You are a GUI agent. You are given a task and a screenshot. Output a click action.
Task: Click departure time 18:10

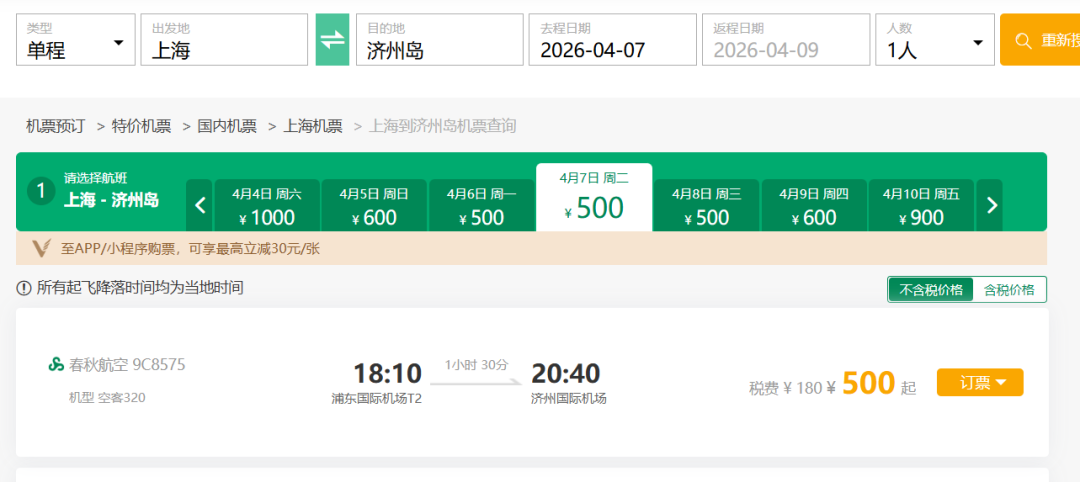[387, 374]
